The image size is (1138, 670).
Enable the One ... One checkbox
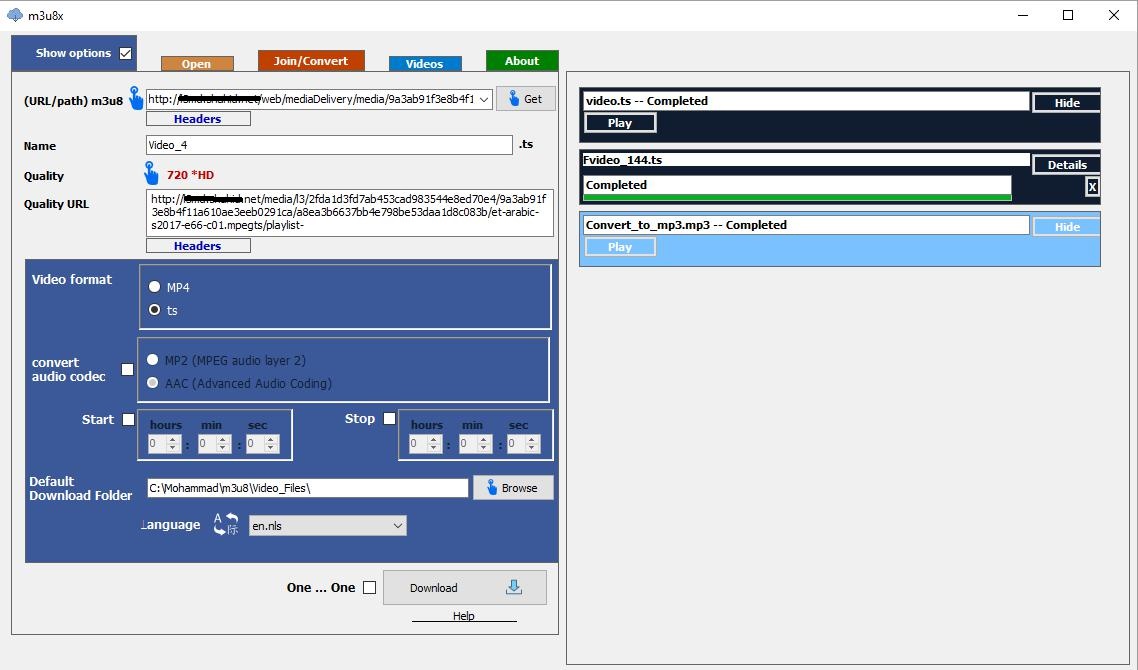coord(369,587)
